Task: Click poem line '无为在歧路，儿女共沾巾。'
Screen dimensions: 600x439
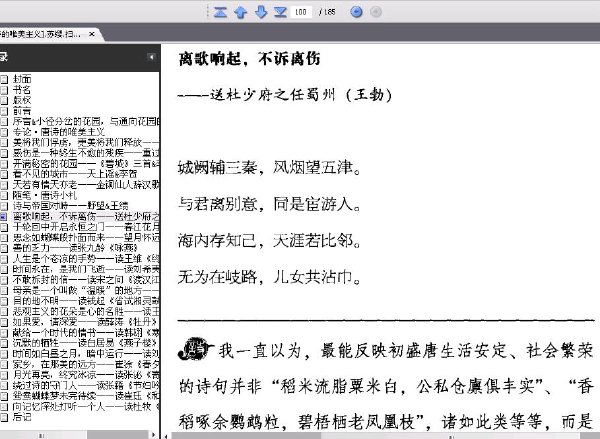Action: click(x=269, y=277)
